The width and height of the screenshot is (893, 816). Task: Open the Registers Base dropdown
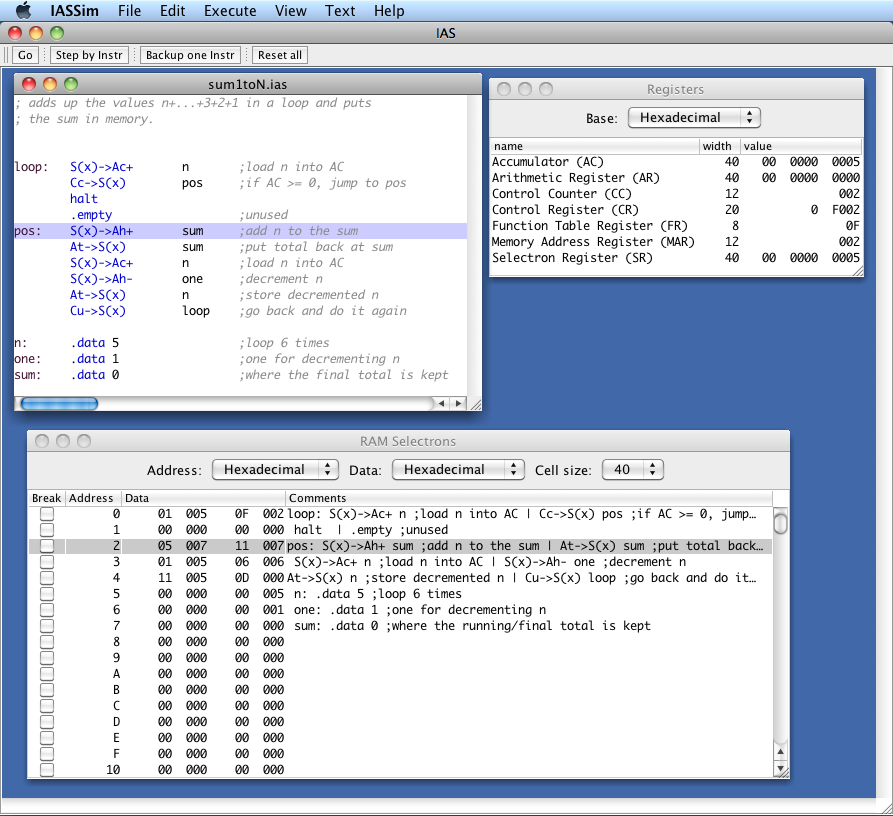coord(694,118)
